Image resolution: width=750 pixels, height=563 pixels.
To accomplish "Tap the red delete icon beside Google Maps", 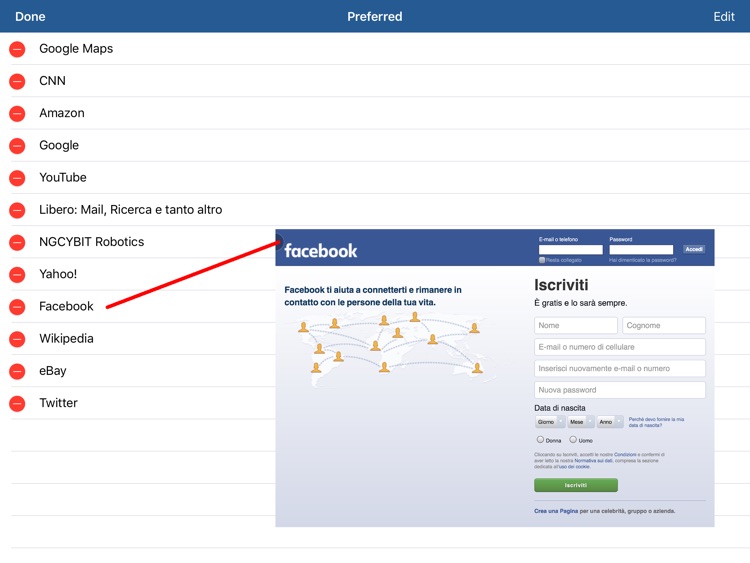I will coord(17,49).
